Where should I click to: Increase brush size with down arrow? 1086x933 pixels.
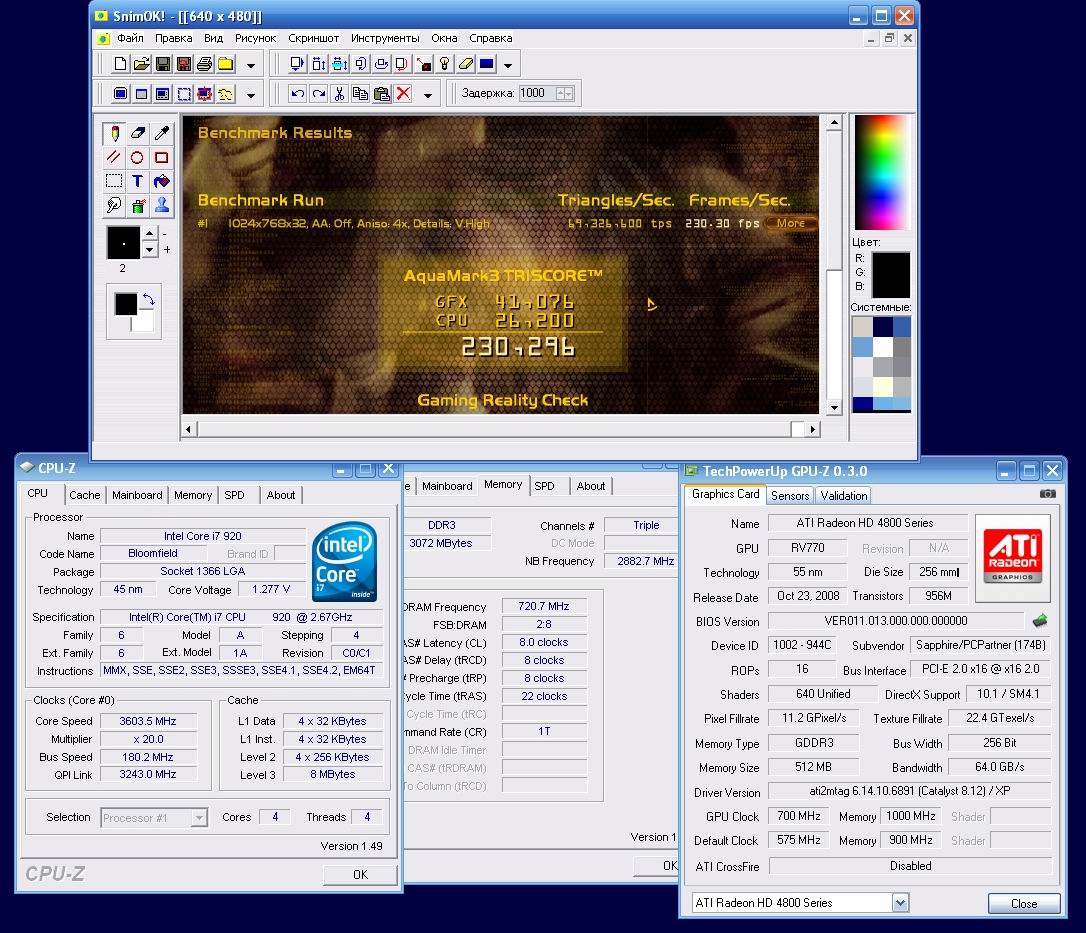coord(150,249)
